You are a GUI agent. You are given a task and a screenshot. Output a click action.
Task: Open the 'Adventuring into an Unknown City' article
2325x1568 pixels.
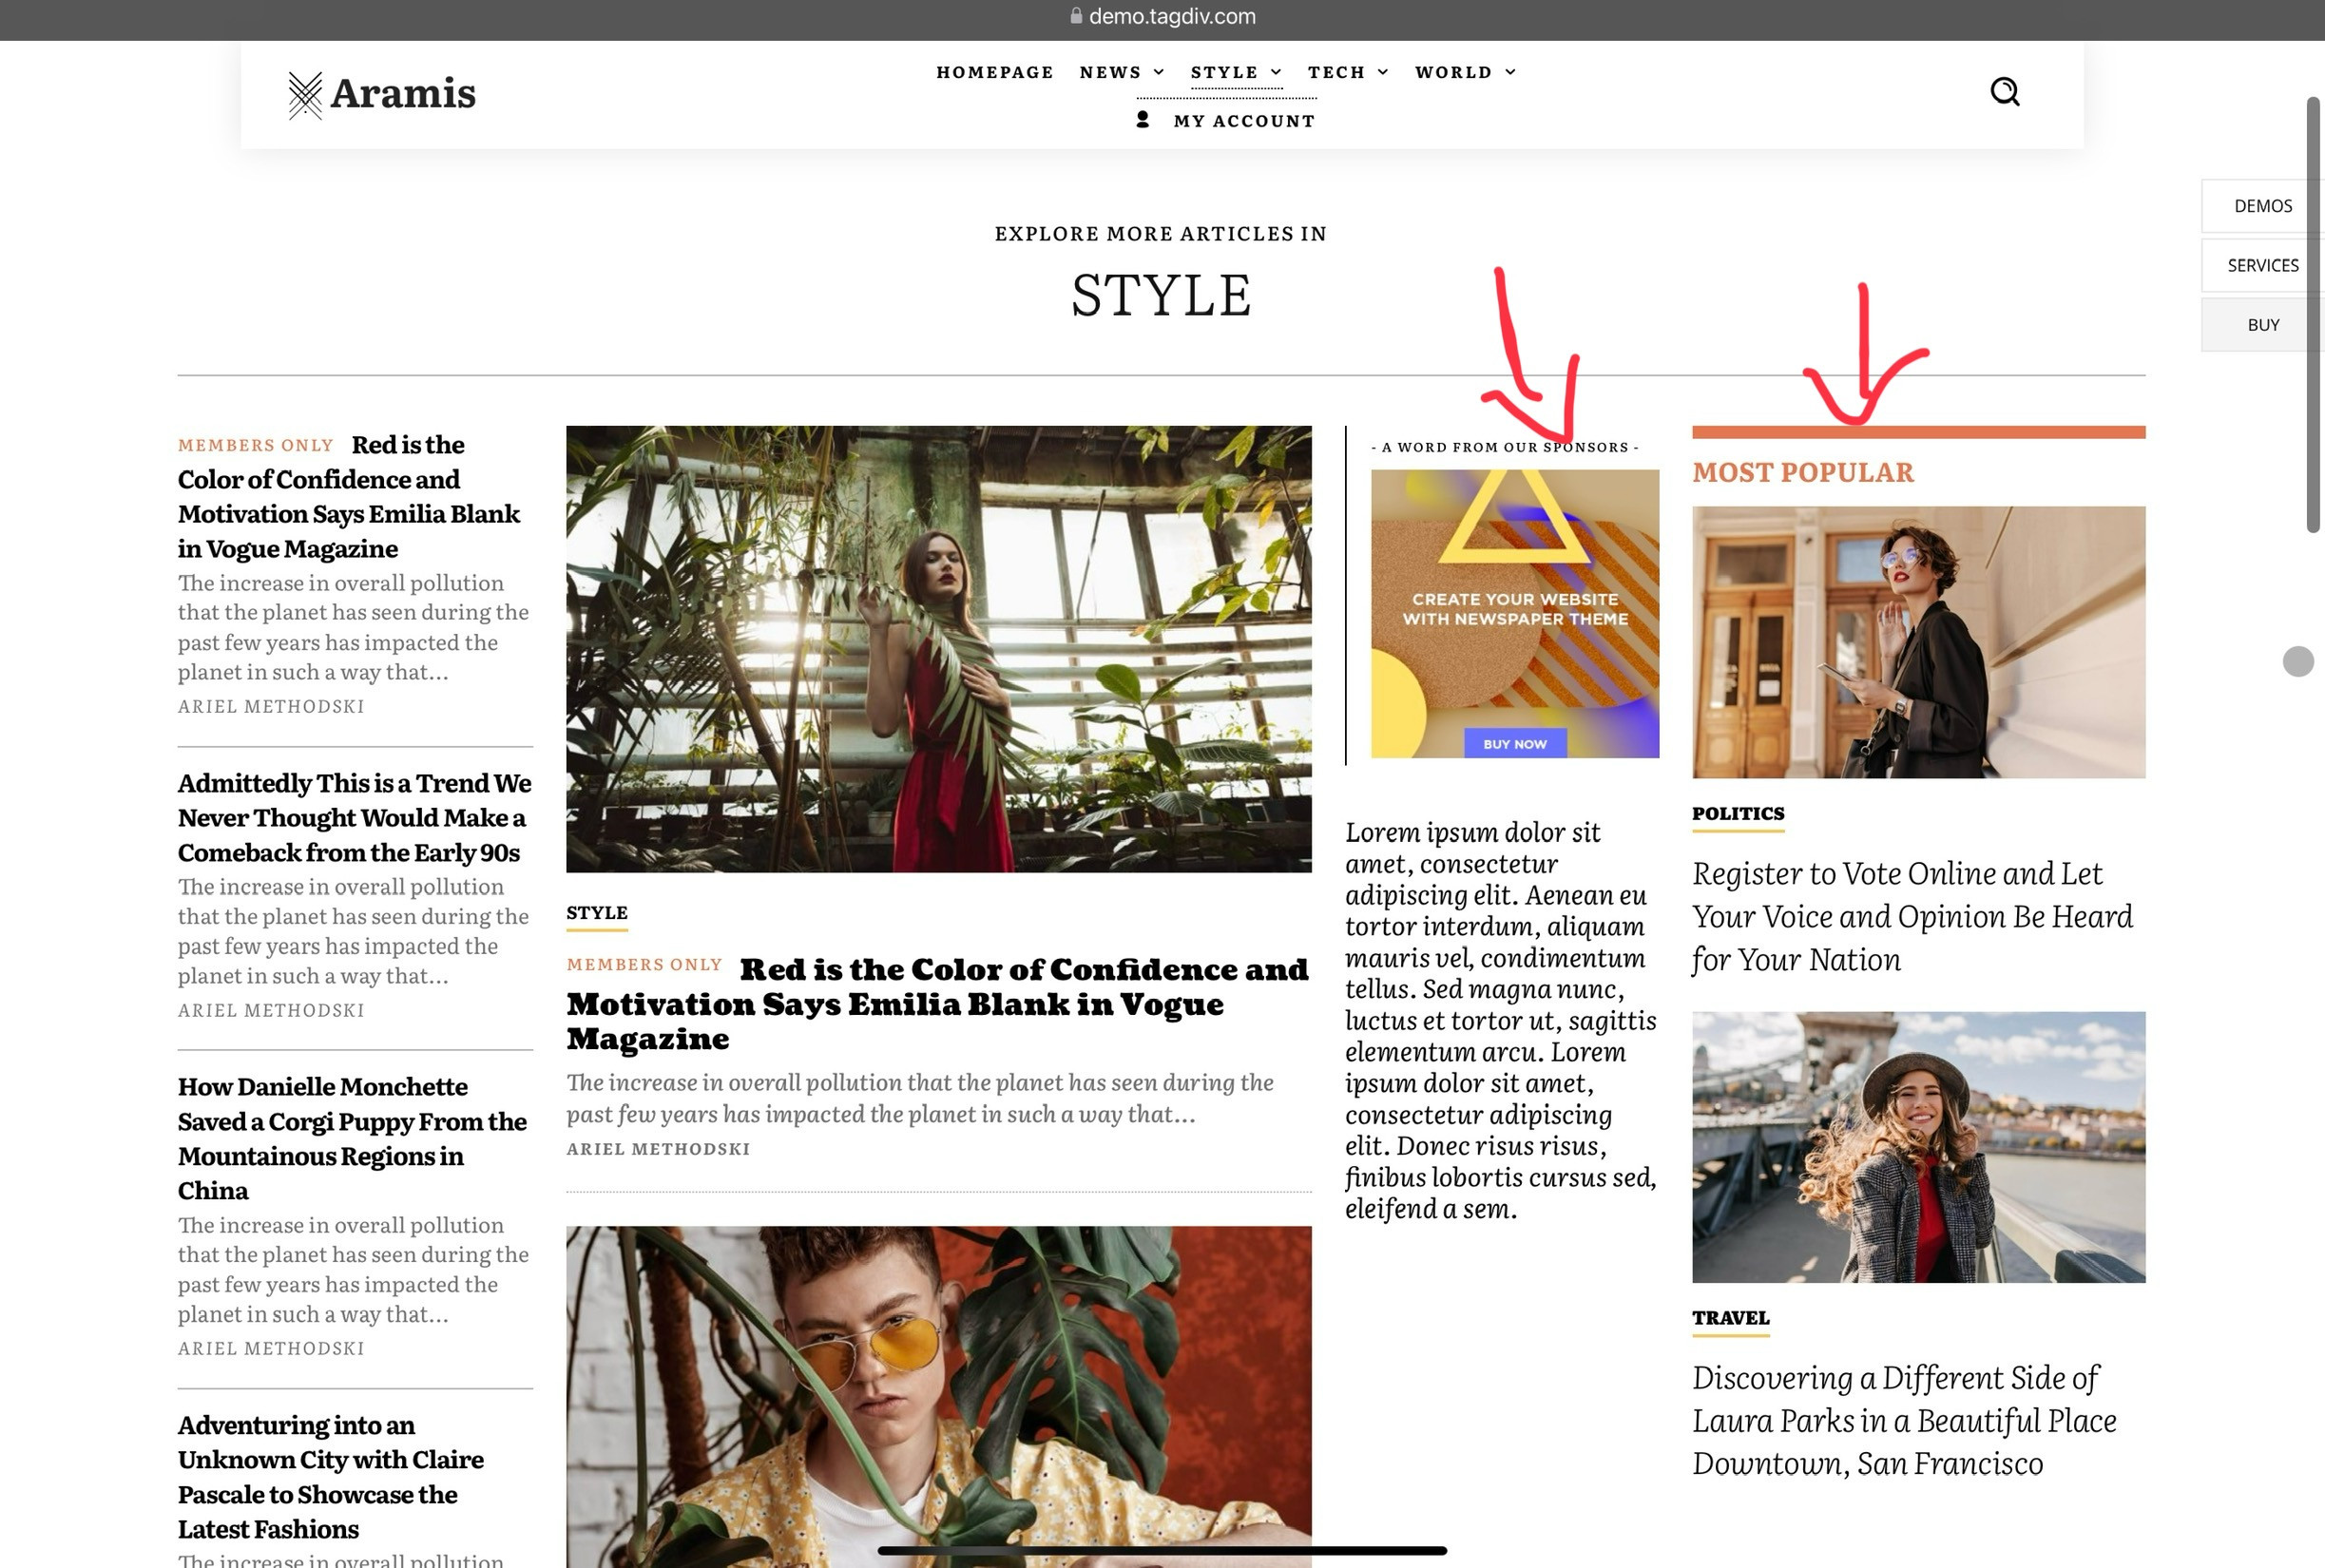[330, 1477]
